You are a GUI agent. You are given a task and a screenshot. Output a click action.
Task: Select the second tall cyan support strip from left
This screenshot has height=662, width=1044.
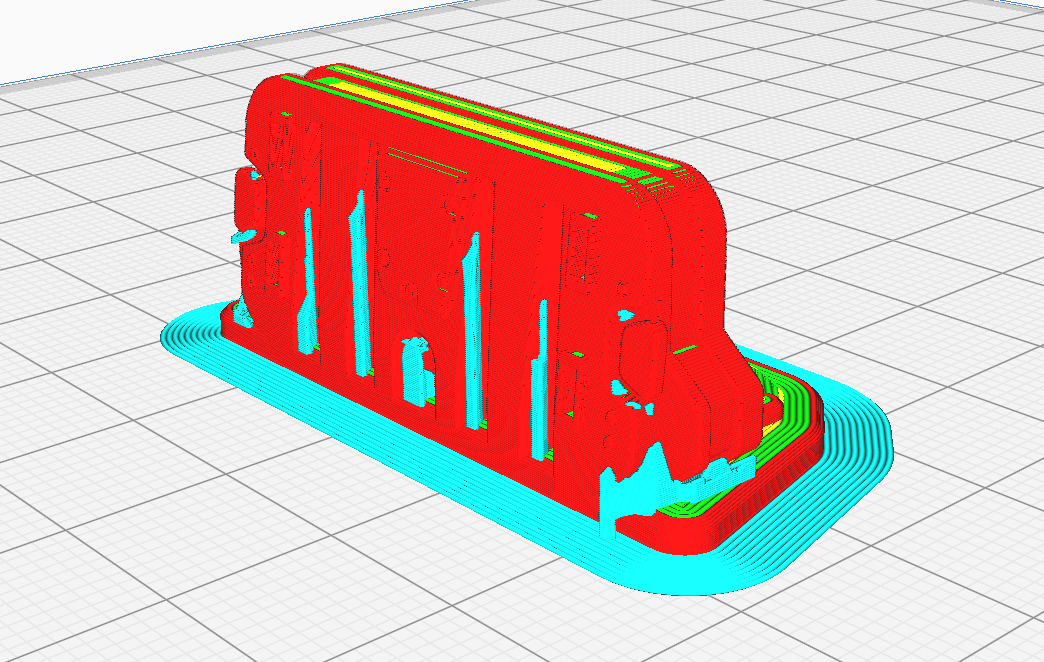coord(358,283)
